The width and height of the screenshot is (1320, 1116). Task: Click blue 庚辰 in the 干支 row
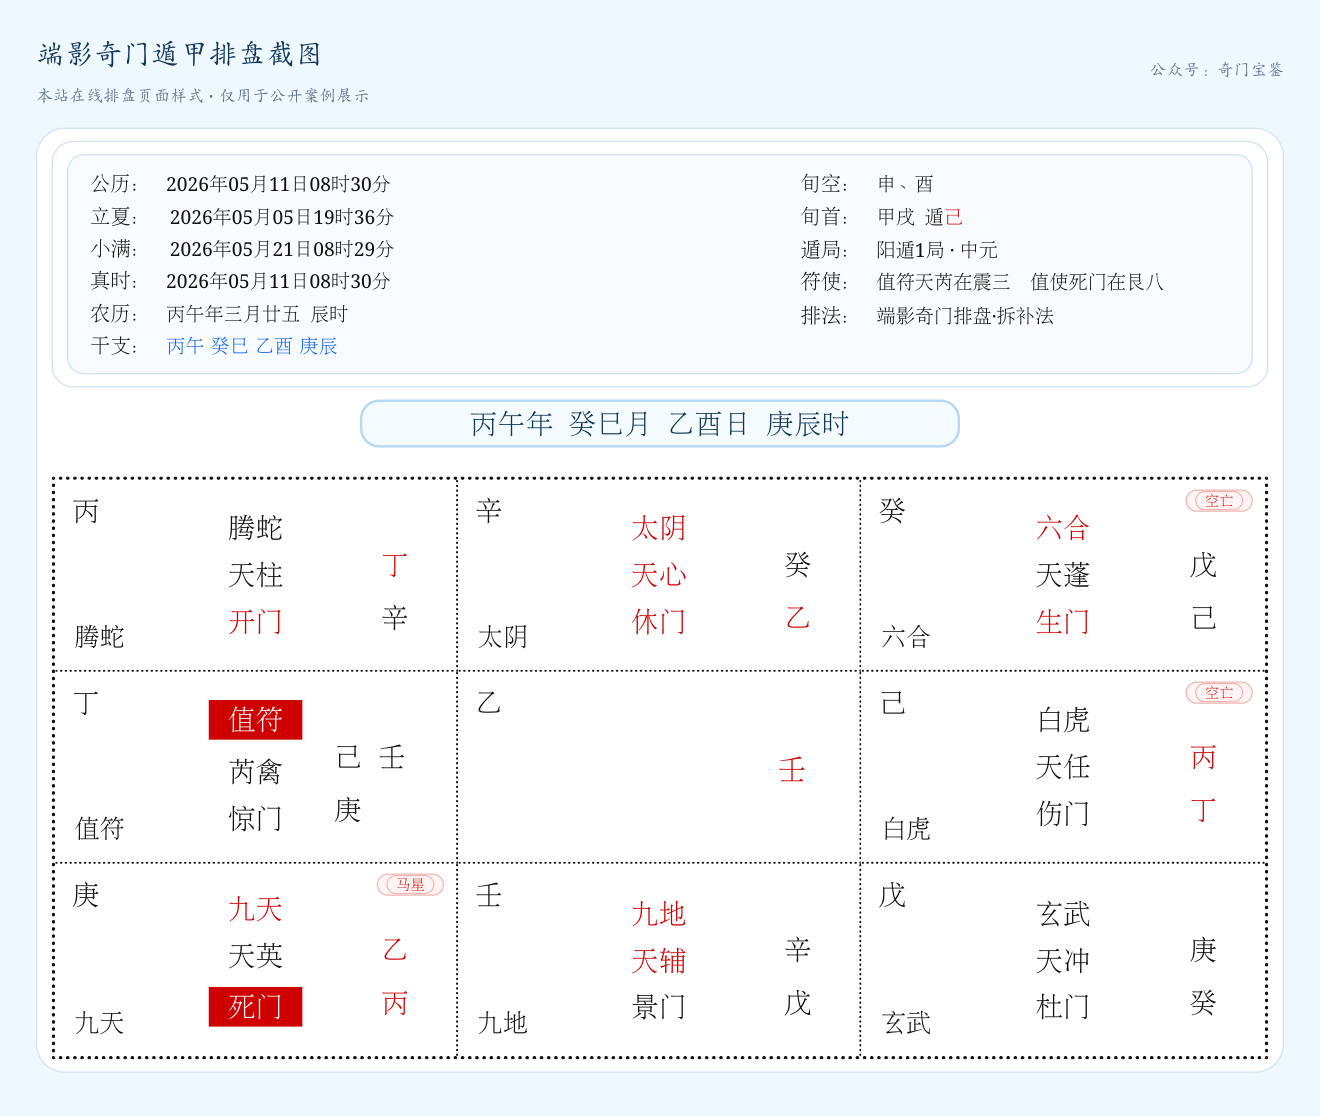tap(318, 346)
